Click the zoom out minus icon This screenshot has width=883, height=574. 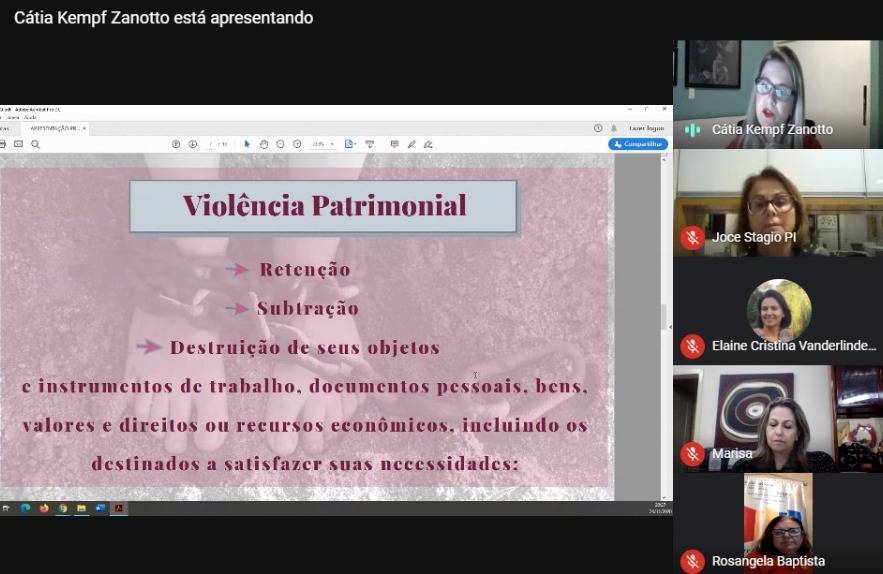tap(281, 144)
